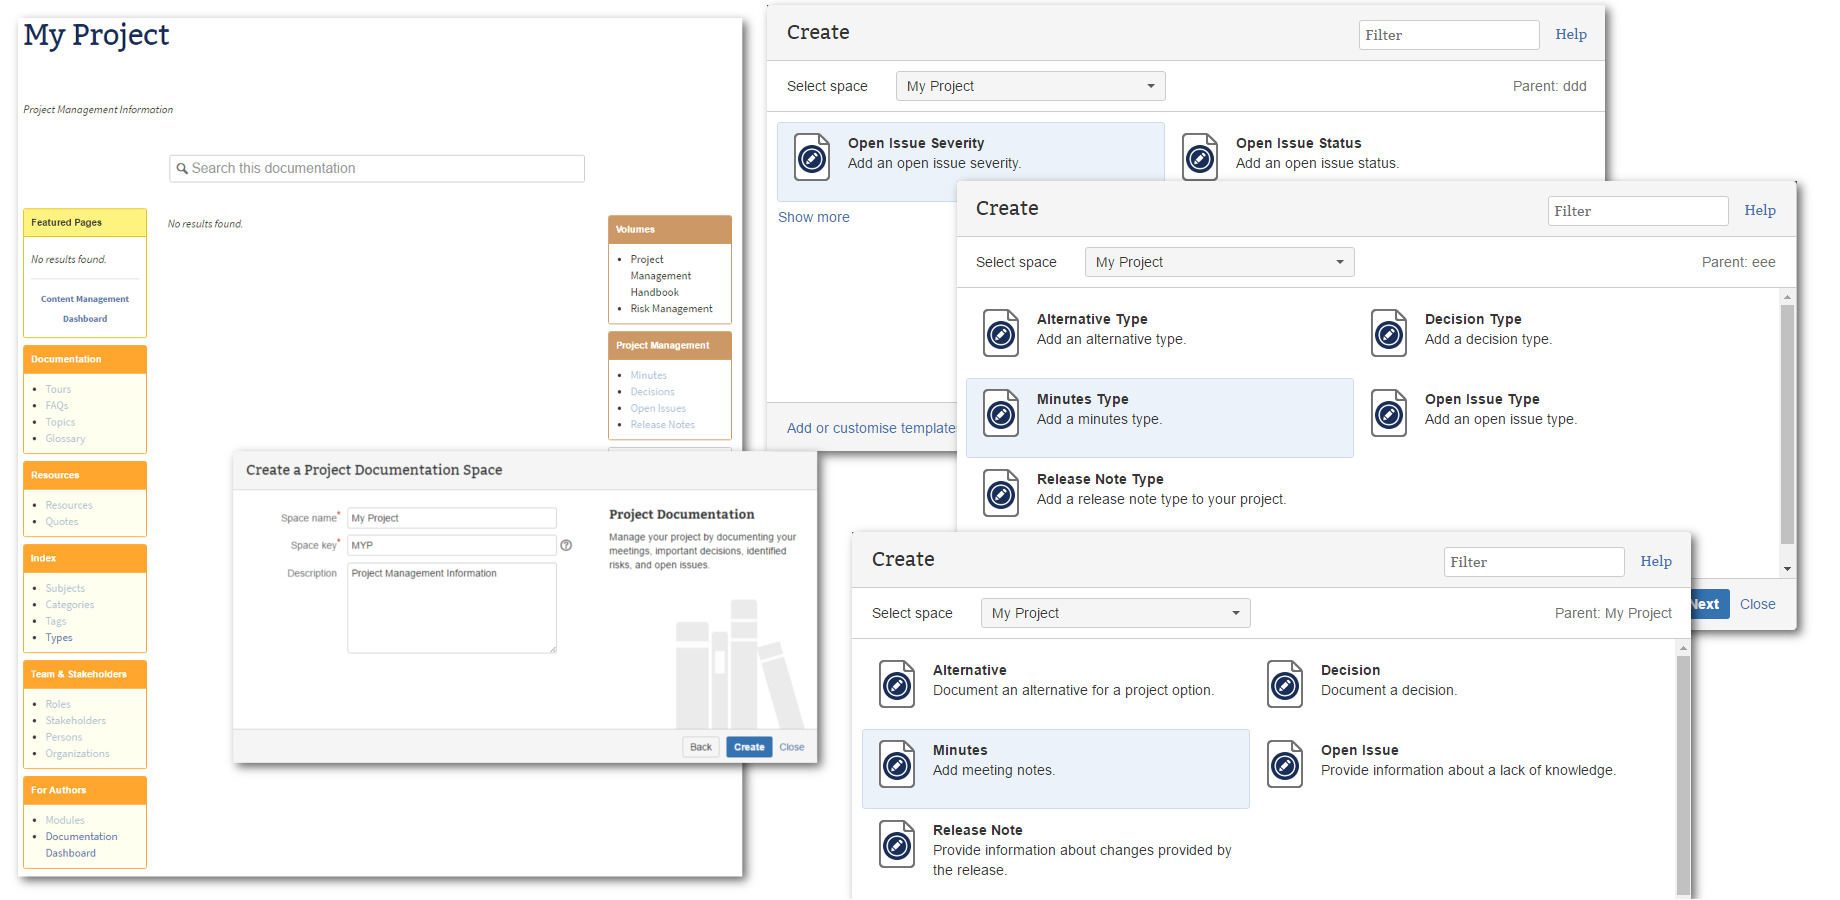
Task: Open Help link in Parent My Project dialog
Action: pos(1656,561)
